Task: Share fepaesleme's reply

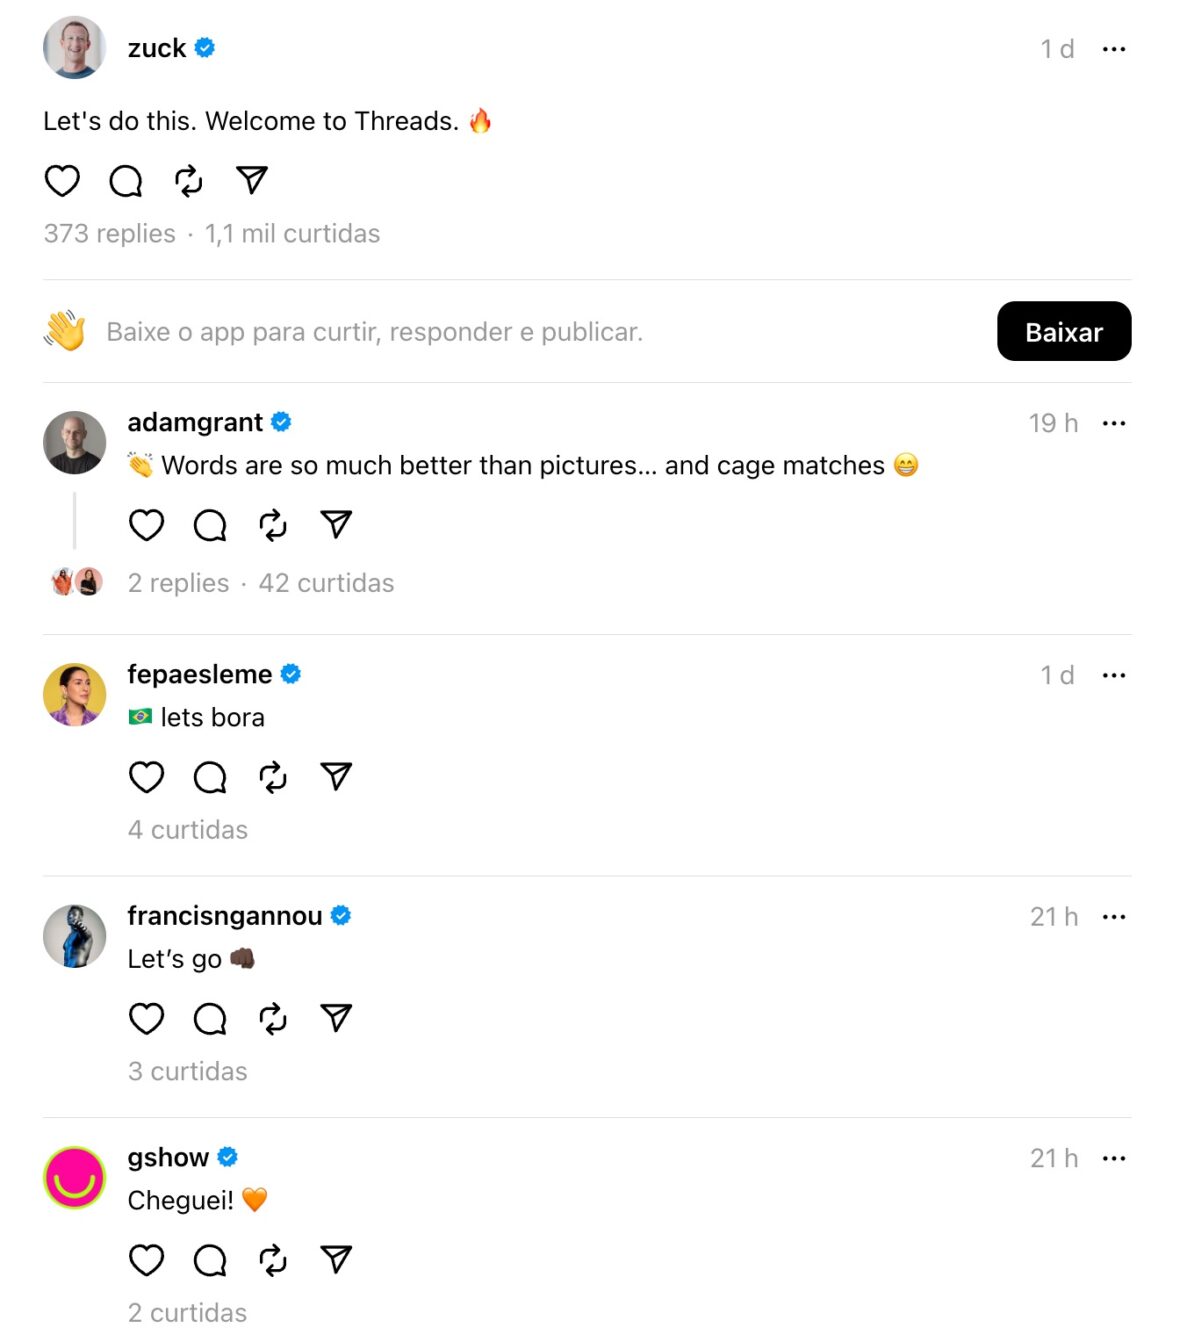Action: [336, 776]
